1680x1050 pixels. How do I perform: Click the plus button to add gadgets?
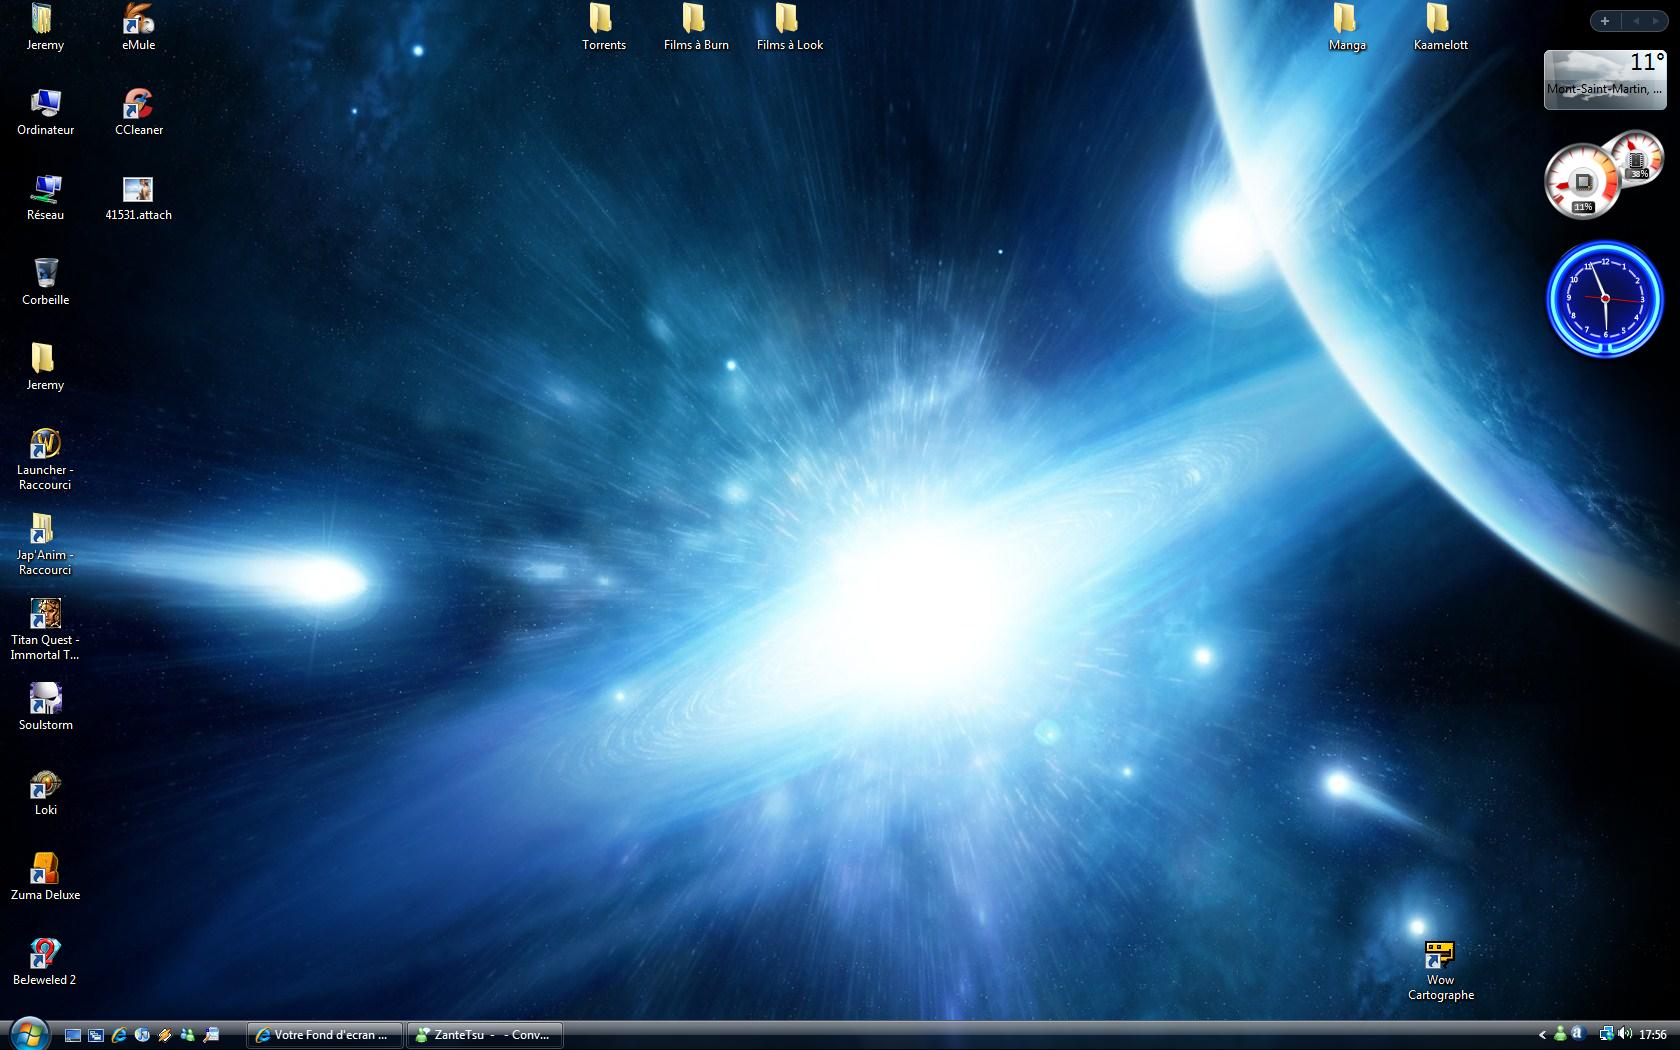click(1605, 21)
